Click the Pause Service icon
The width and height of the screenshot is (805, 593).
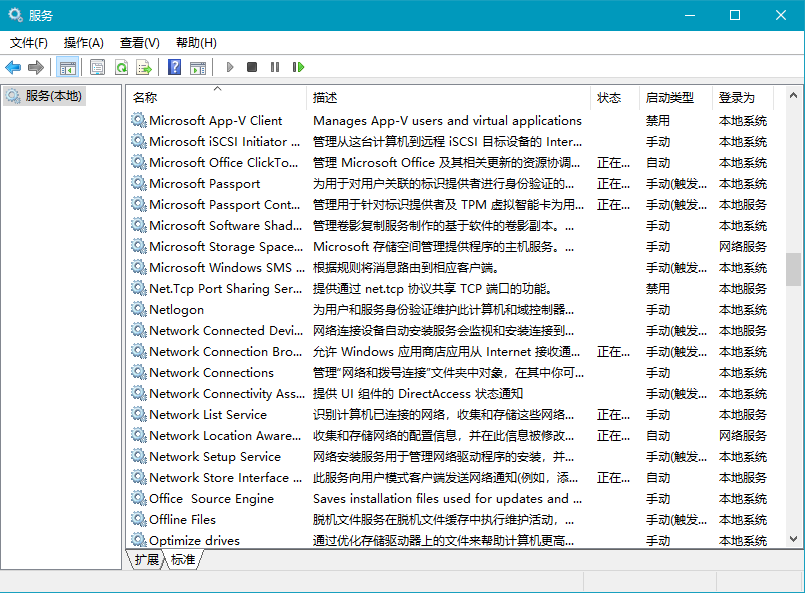tap(275, 67)
